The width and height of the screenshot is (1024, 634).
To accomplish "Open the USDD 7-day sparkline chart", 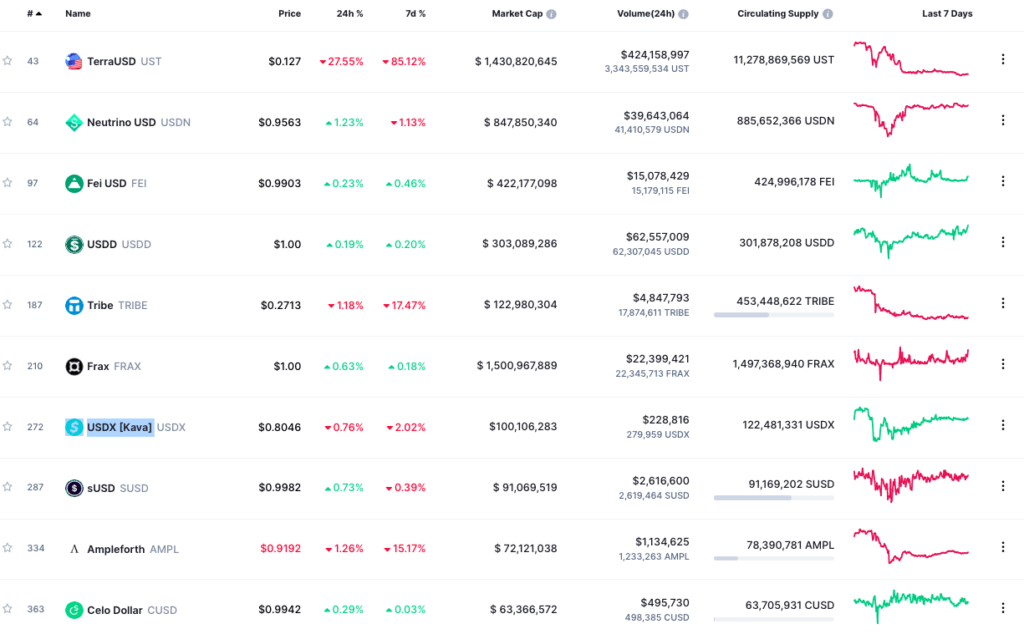I will tap(910, 242).
